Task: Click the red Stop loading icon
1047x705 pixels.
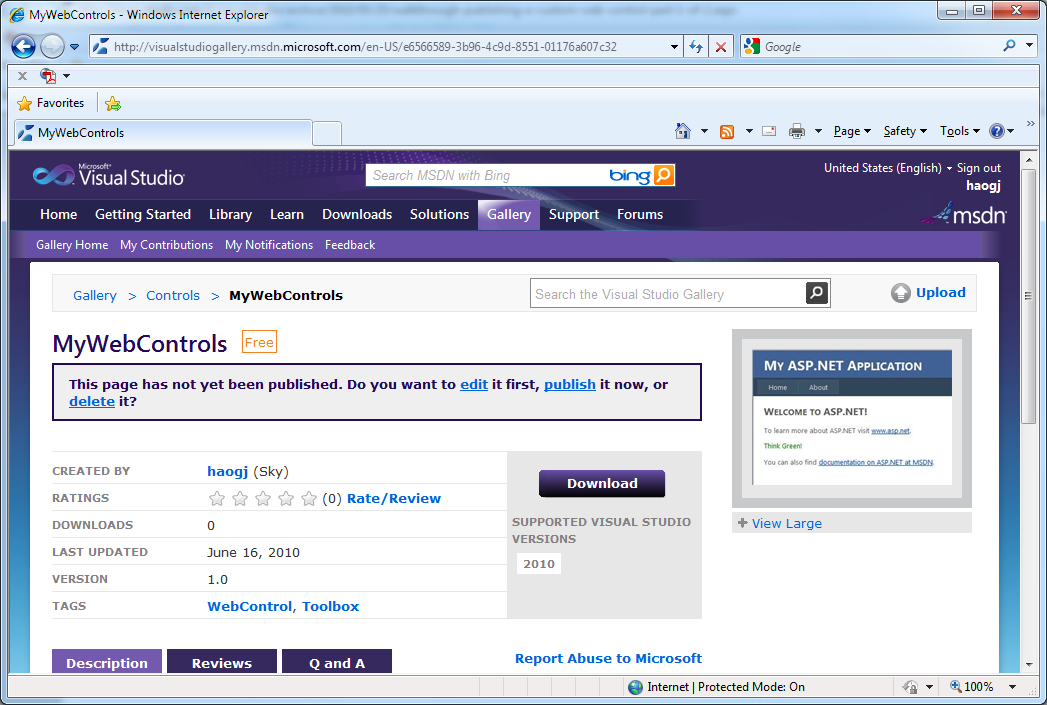Action: (720, 47)
